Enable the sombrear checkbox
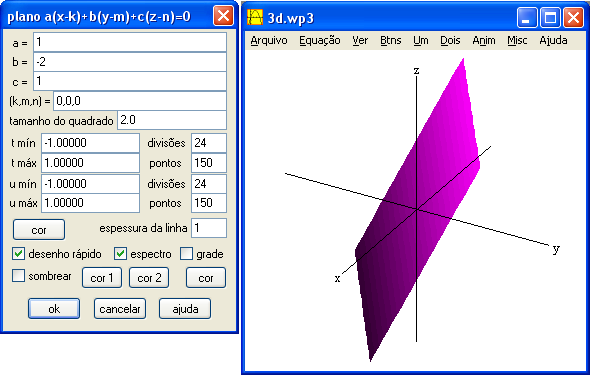Screen dimensions: 592x377 [18, 275]
